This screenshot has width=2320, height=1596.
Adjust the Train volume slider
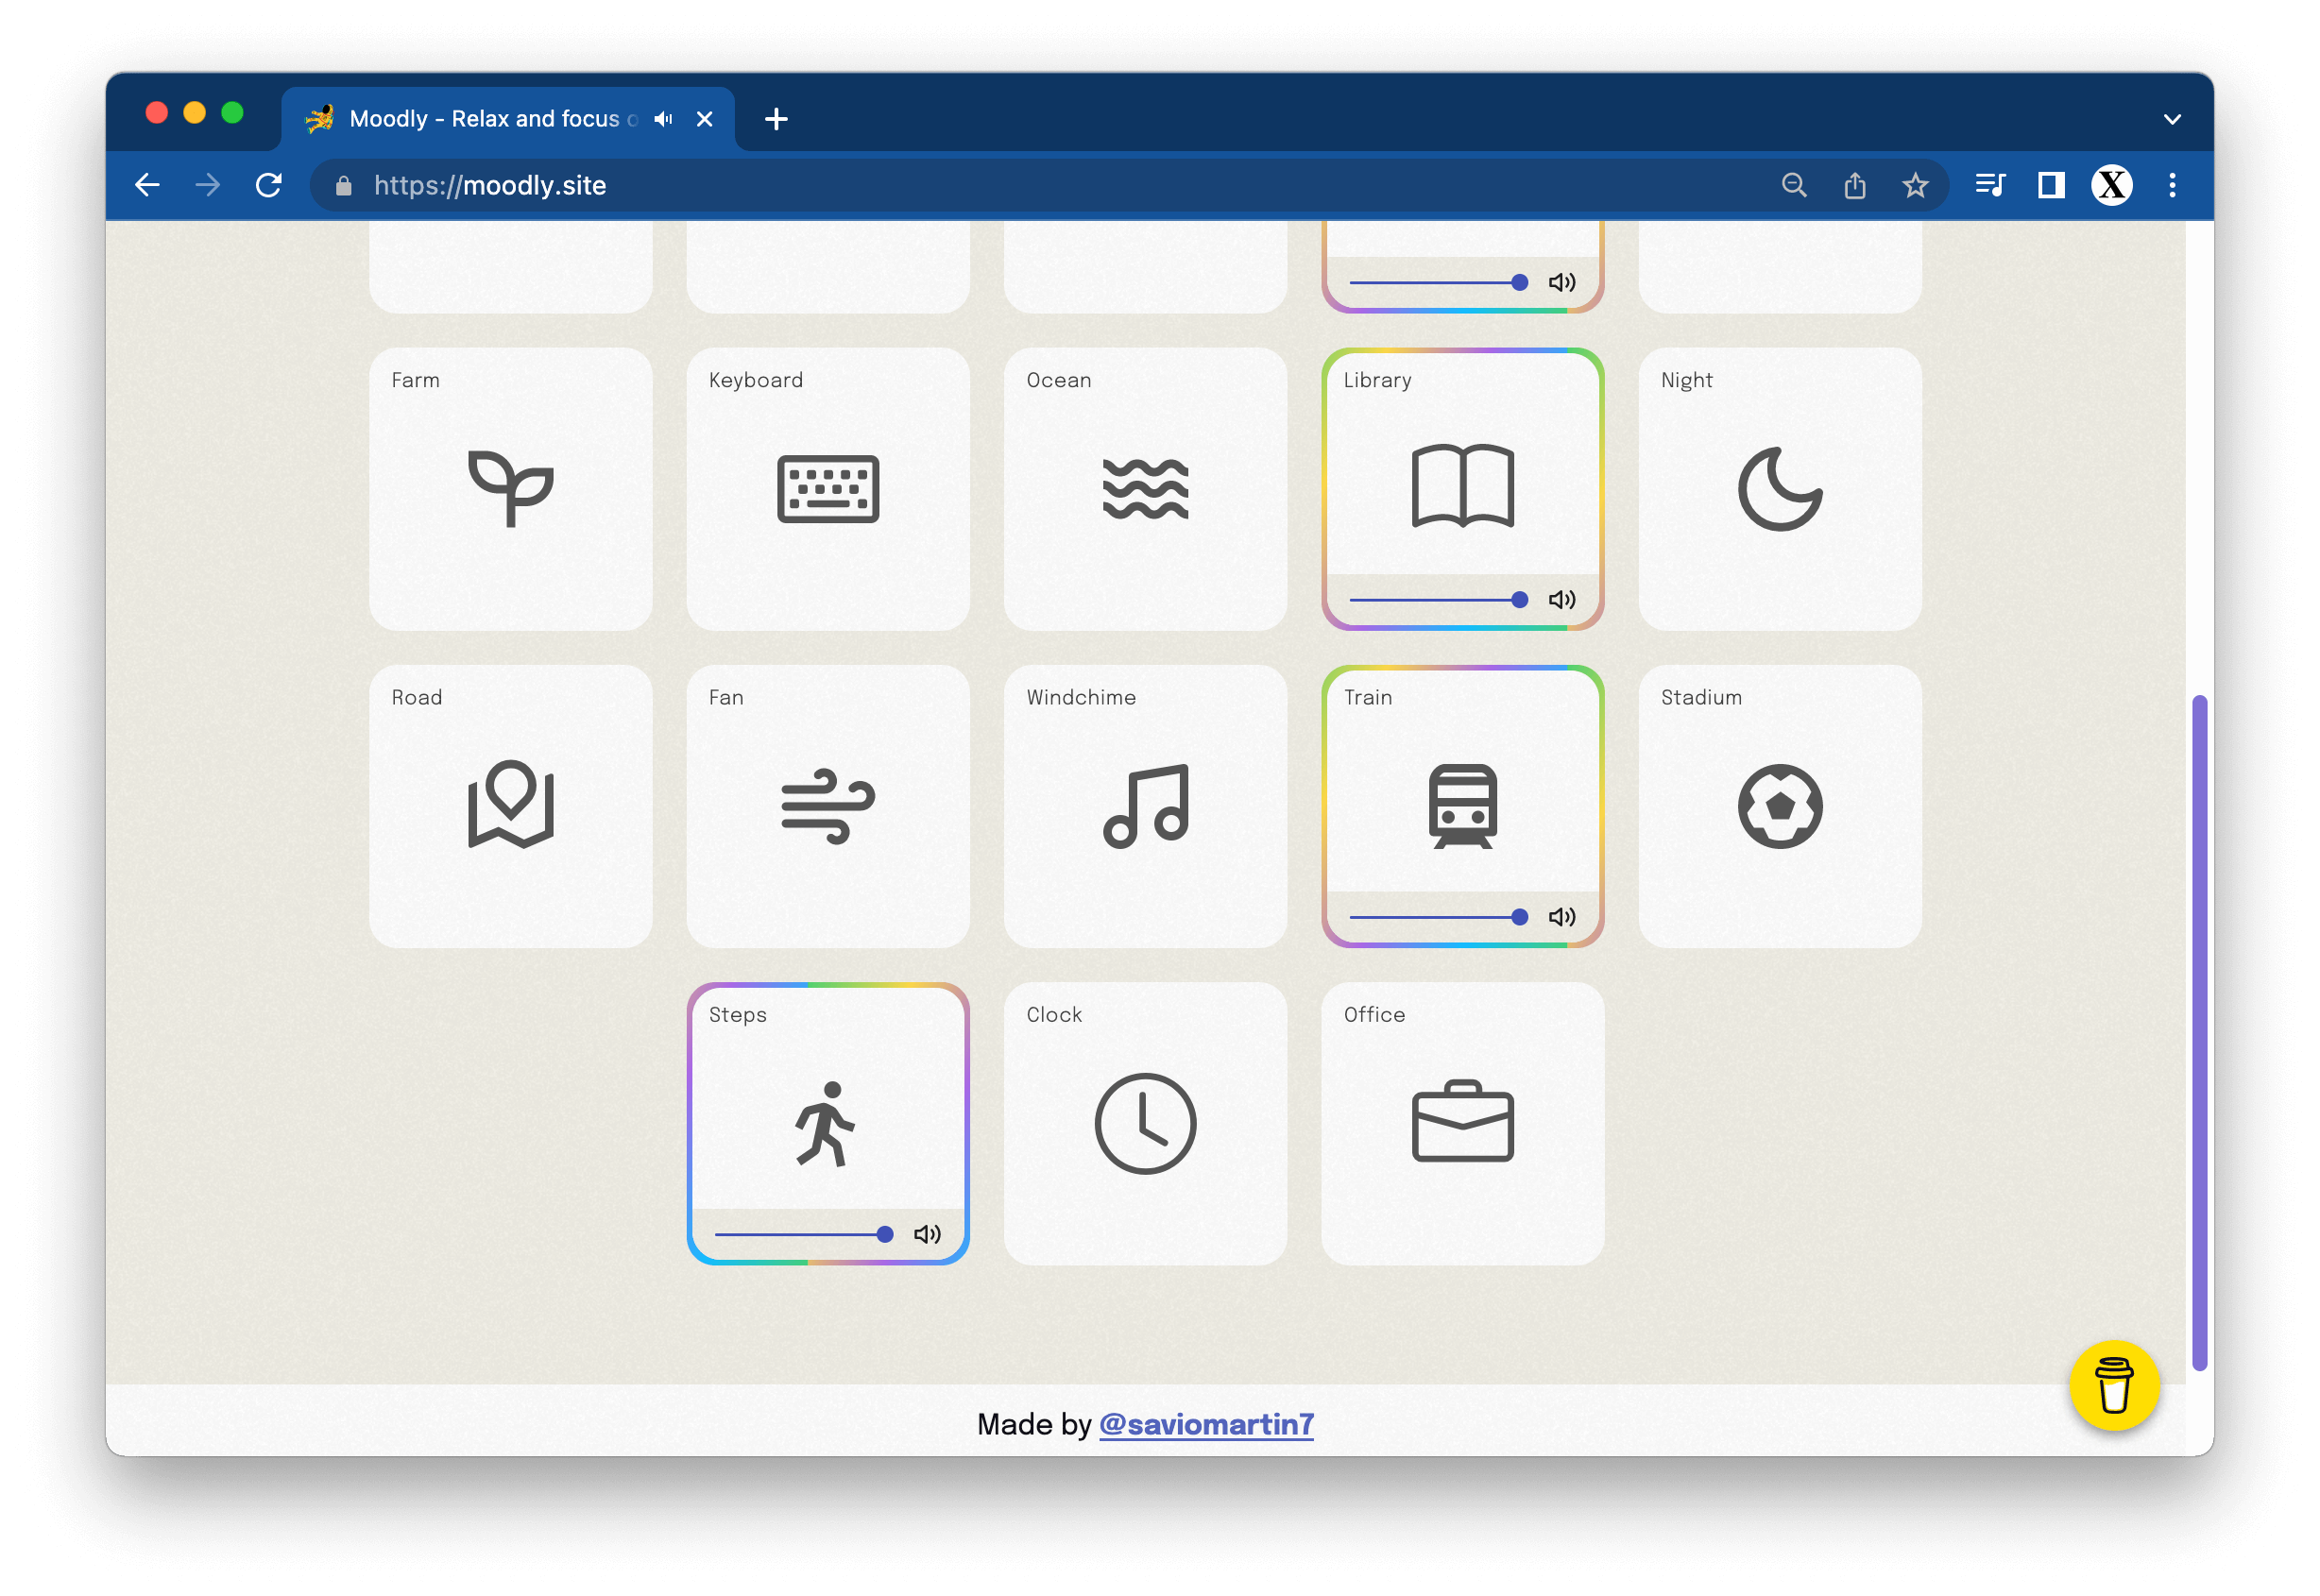1435,917
